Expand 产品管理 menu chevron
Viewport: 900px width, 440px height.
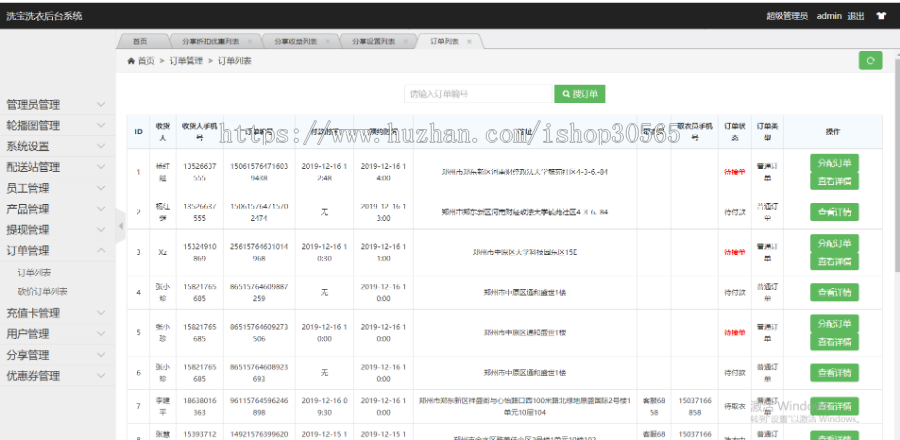point(101,209)
